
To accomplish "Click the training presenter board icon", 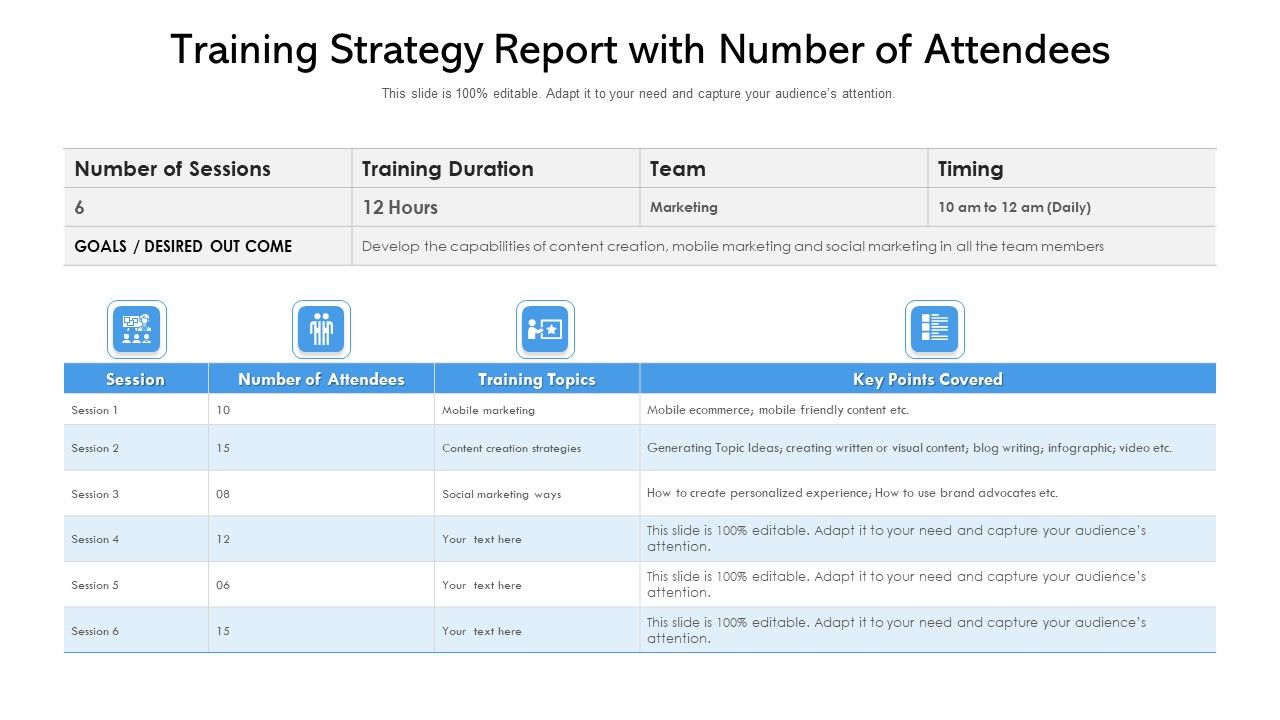I will point(545,330).
